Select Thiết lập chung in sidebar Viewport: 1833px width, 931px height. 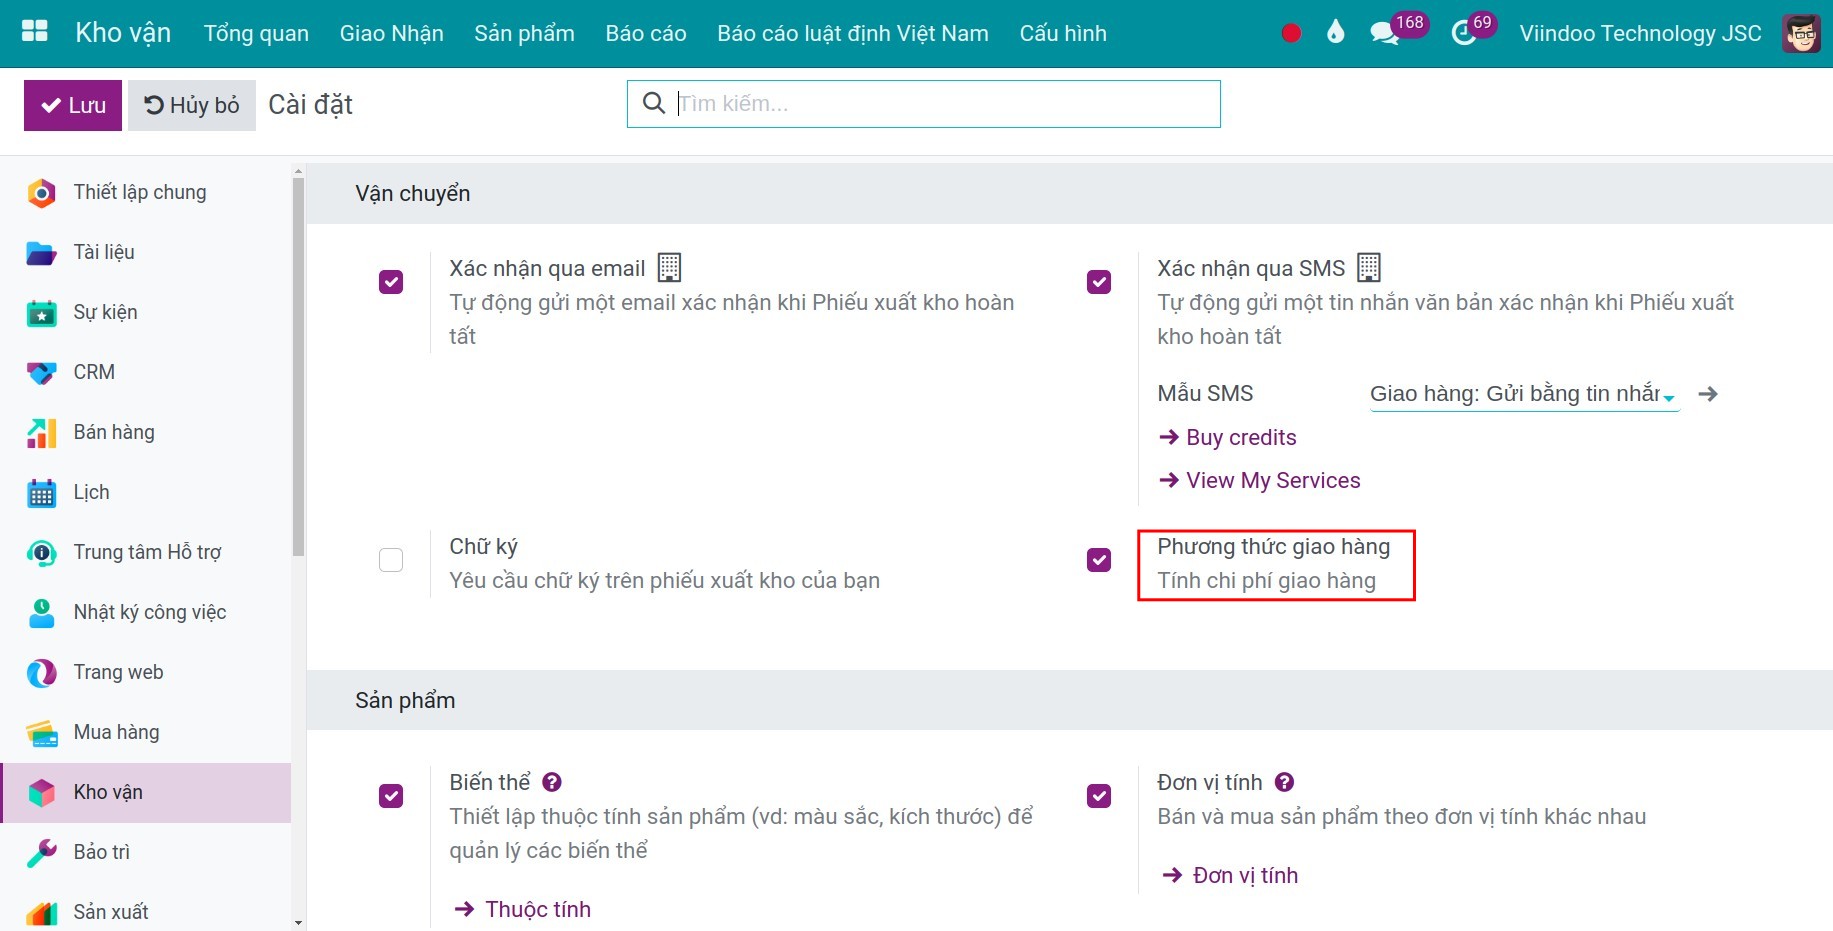(x=146, y=193)
